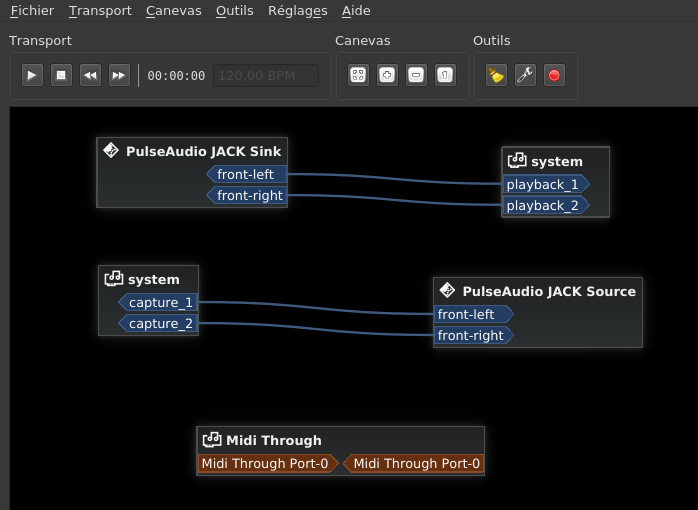This screenshot has width=698, height=510.
Task: Open the Aide menu
Action: coord(356,11)
